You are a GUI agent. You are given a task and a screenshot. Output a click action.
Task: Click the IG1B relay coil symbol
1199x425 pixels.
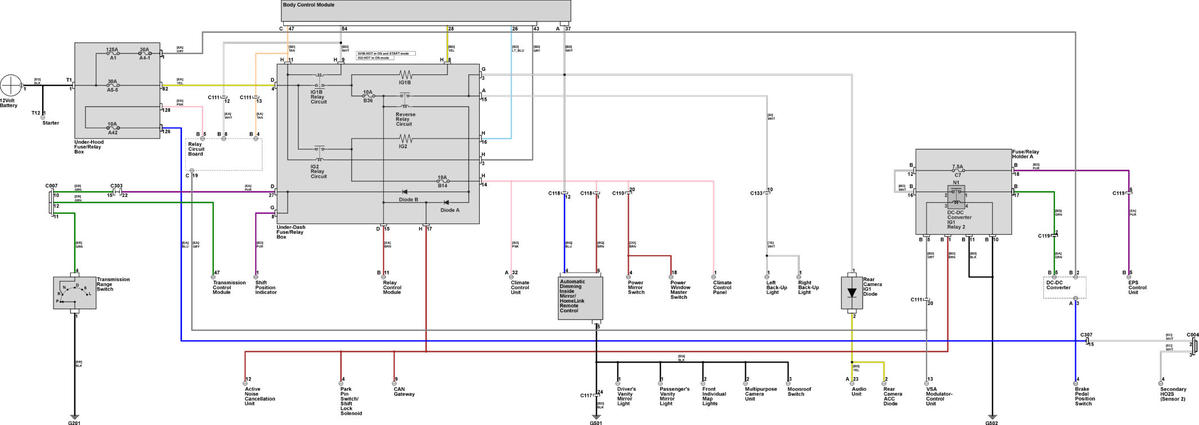(406, 76)
